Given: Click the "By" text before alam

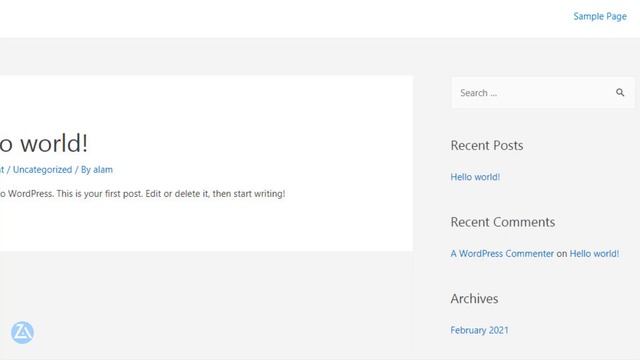Looking at the screenshot, I should [86, 169].
